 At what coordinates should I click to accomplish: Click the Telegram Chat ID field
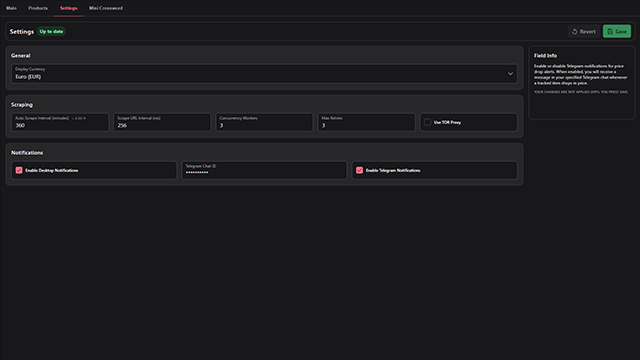(x=264, y=170)
